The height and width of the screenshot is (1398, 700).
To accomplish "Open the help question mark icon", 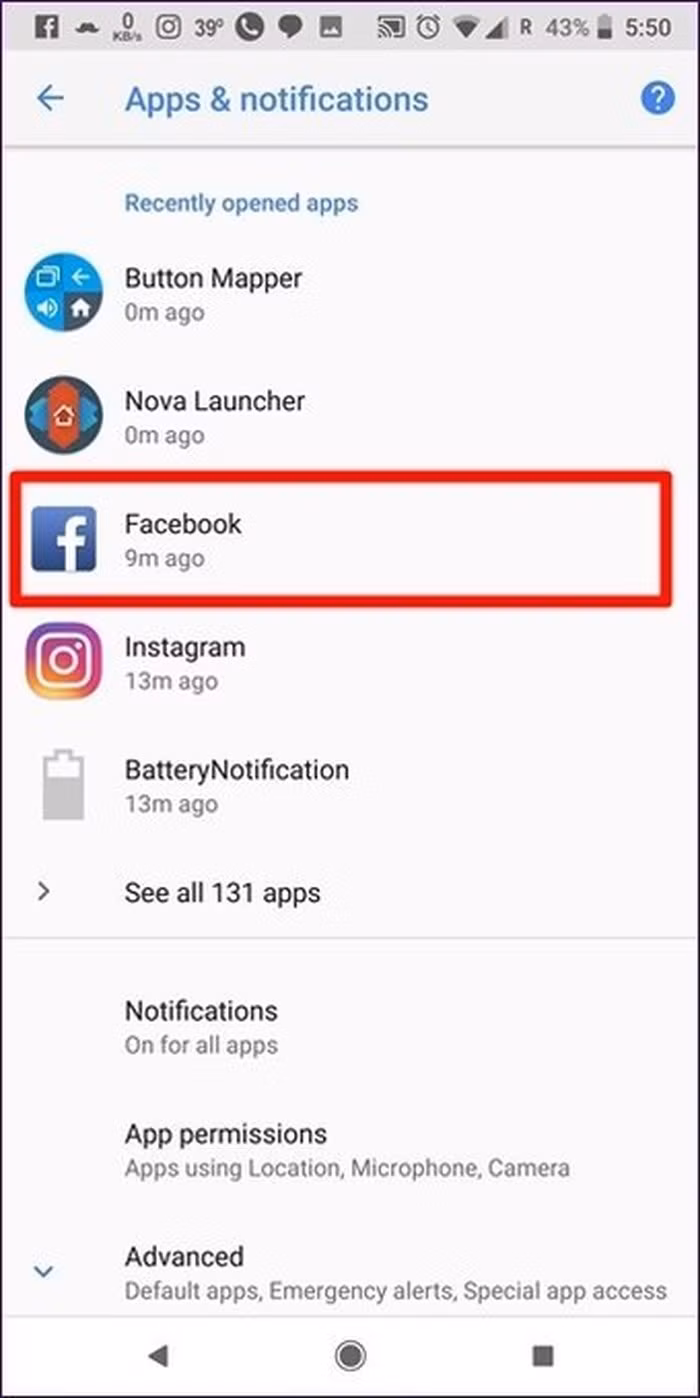I will click(x=657, y=98).
